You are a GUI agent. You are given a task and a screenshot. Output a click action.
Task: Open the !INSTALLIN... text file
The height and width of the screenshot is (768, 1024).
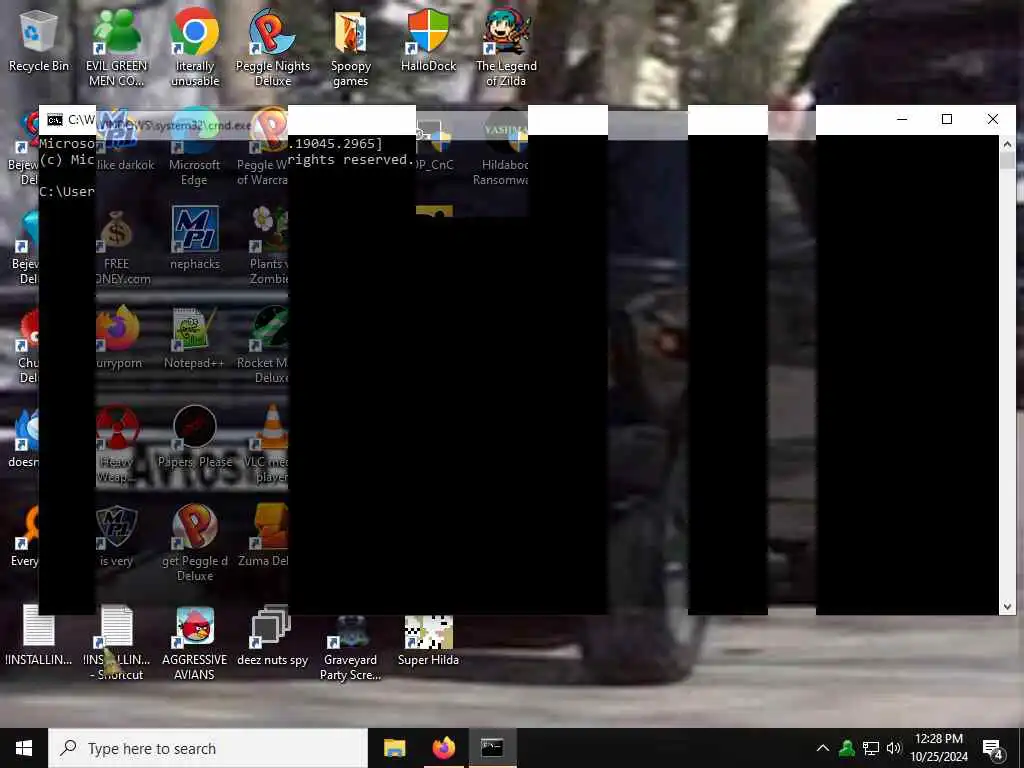tap(39, 635)
